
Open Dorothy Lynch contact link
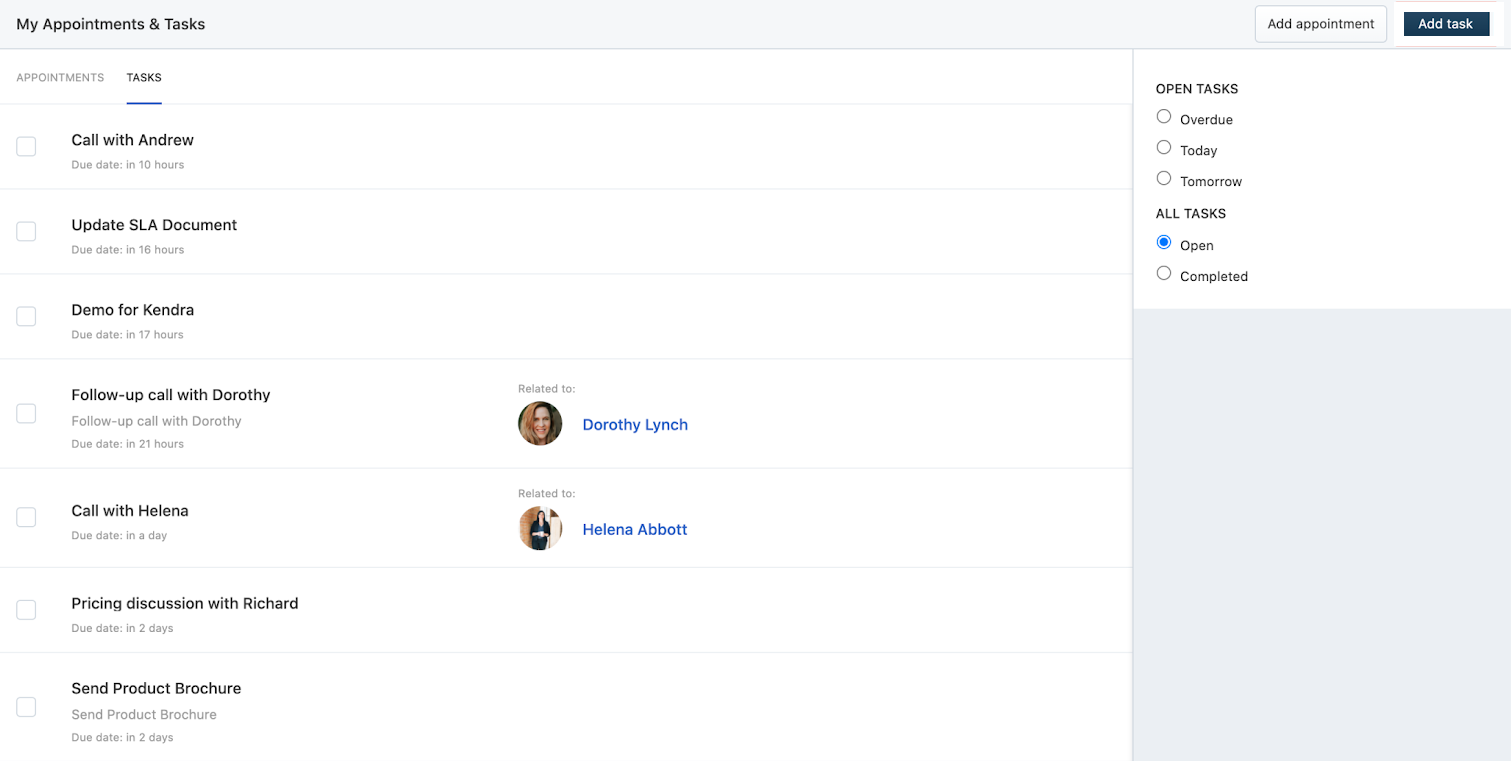pyautogui.click(x=635, y=425)
